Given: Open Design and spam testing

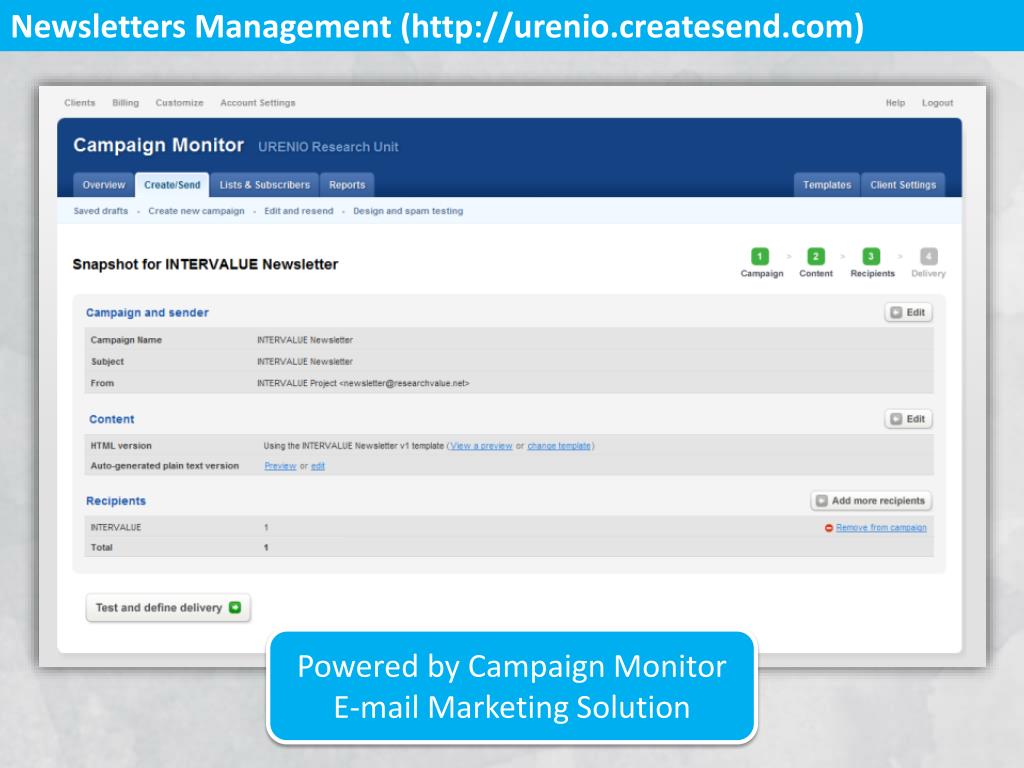Looking at the screenshot, I should [408, 211].
